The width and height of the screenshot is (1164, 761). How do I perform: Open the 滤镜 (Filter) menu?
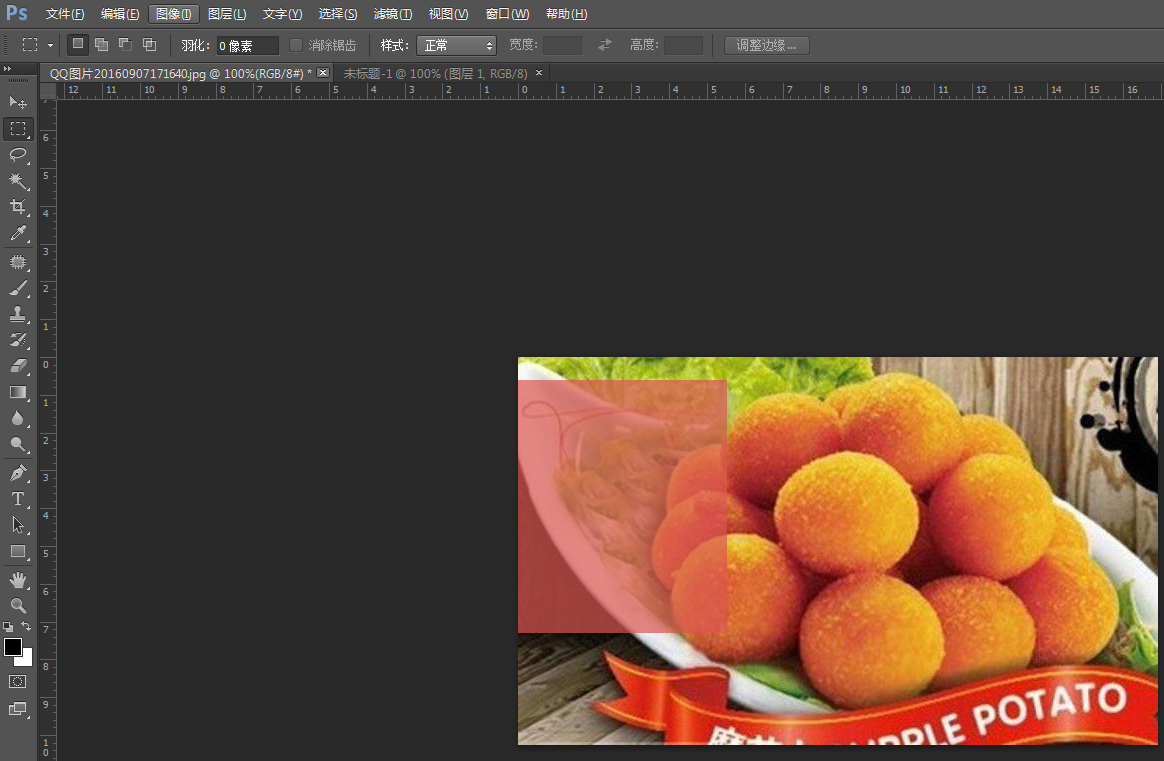click(392, 14)
